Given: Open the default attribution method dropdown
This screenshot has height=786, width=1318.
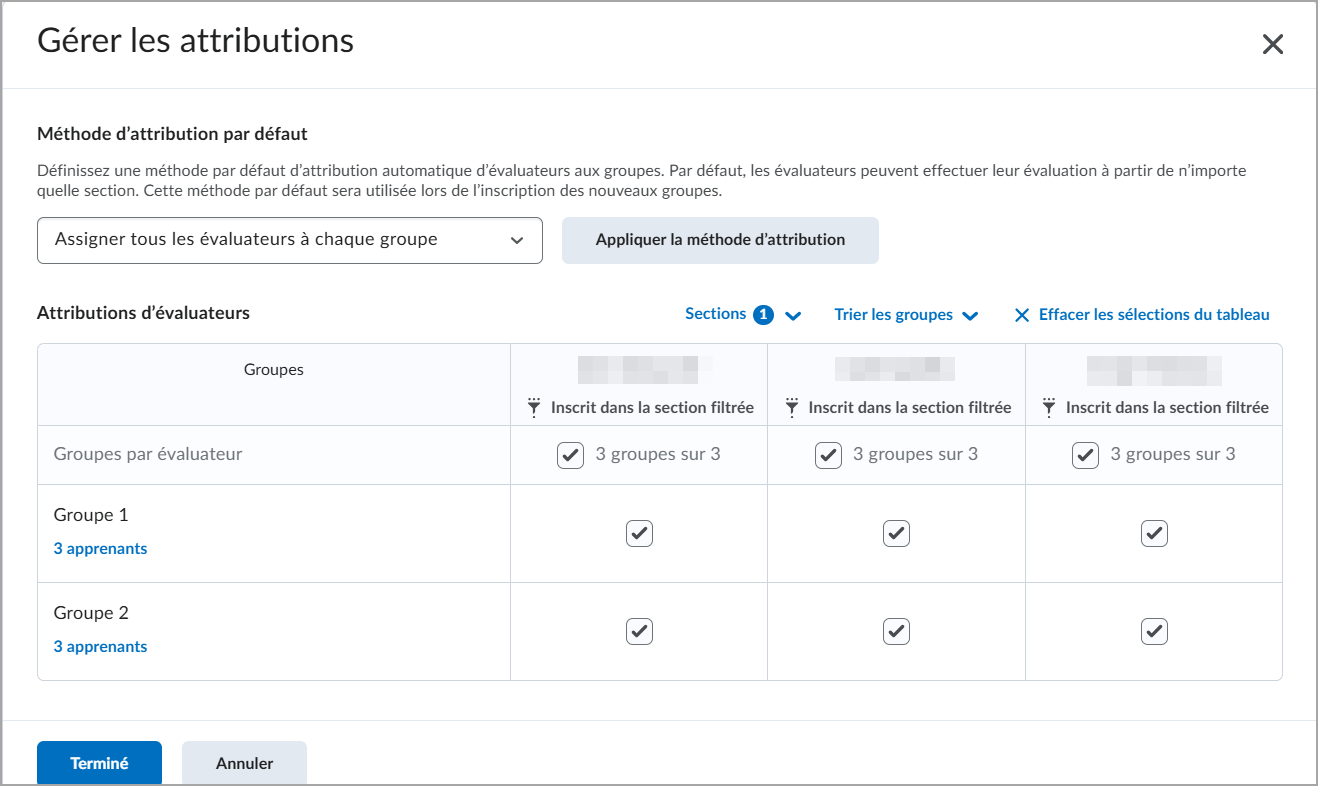Looking at the screenshot, I should pos(289,240).
